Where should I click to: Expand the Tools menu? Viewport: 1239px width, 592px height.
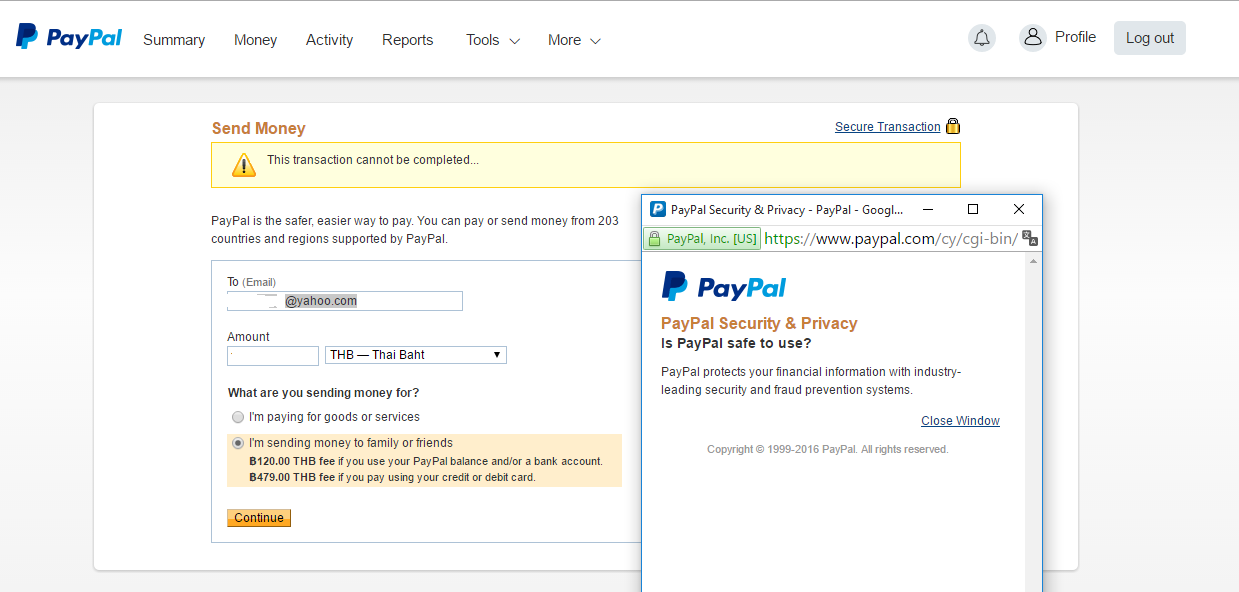(x=493, y=40)
